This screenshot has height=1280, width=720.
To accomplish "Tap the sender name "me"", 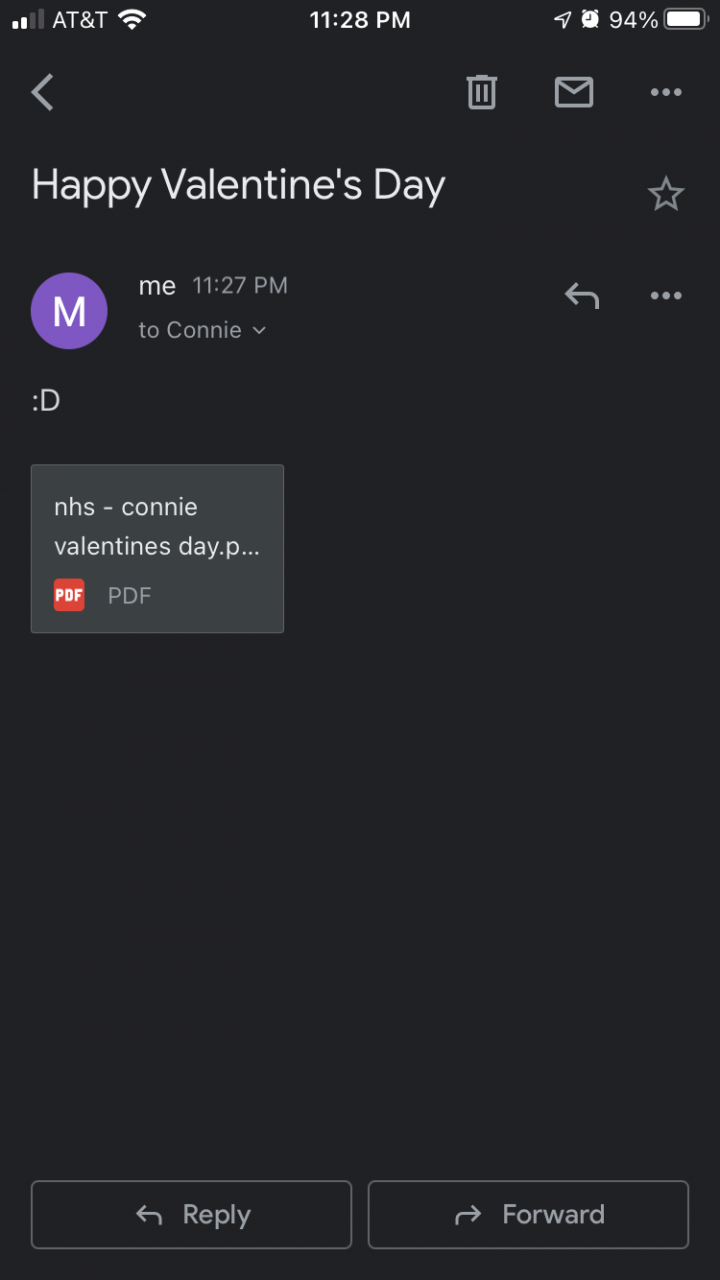I will coord(157,286).
